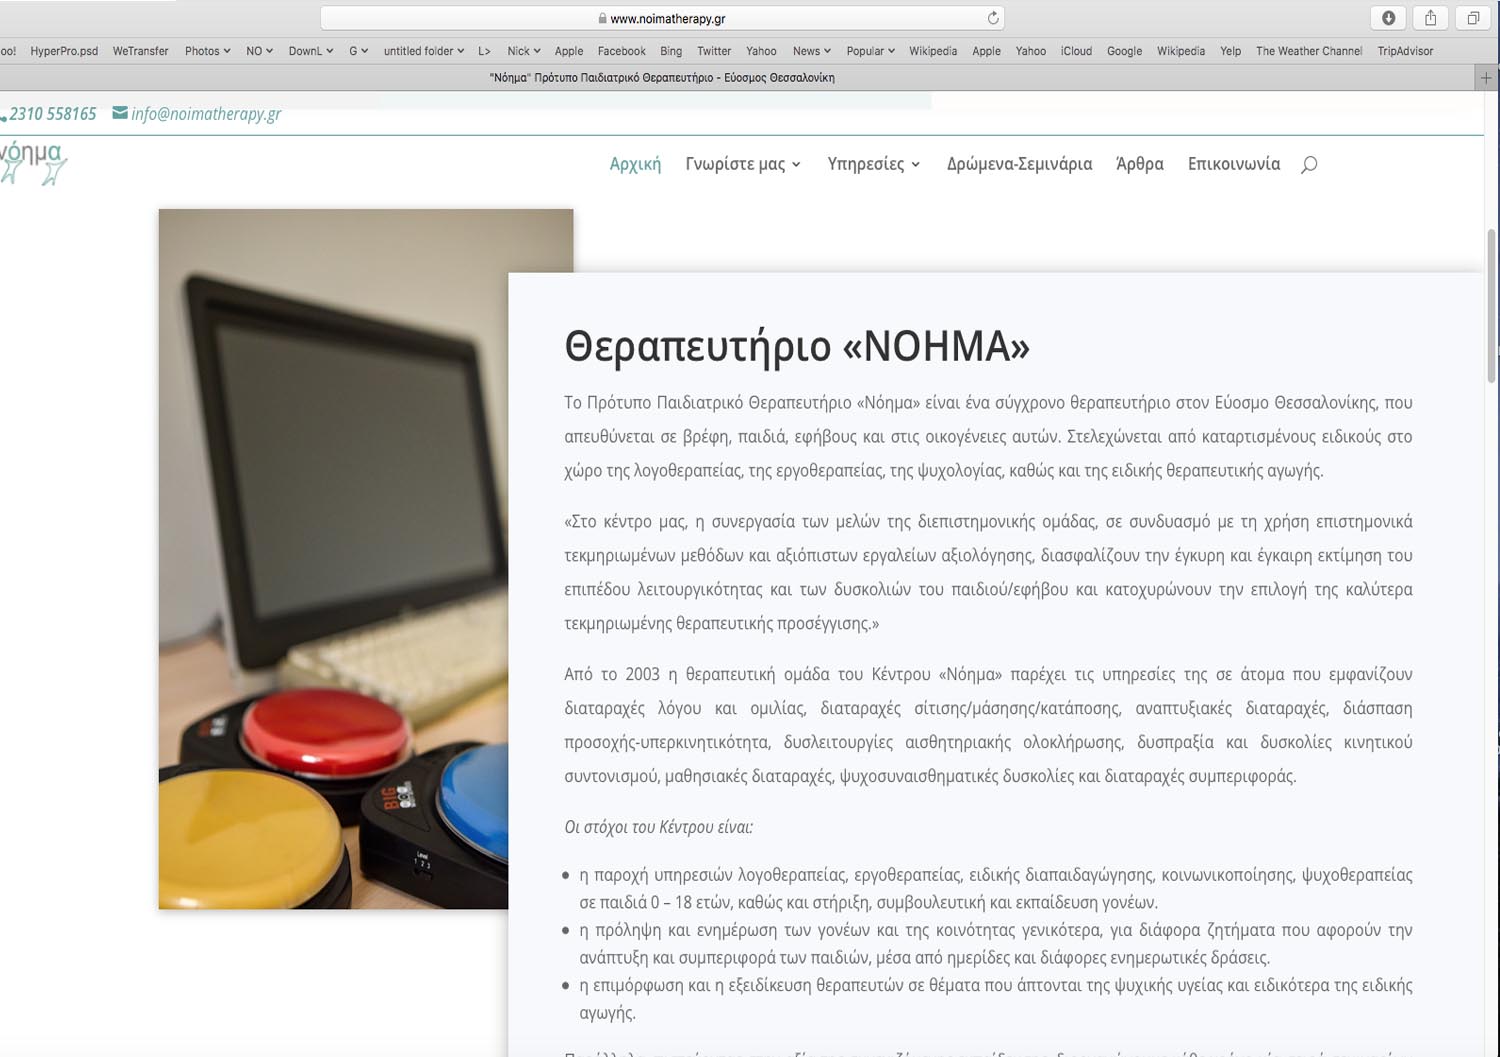The image size is (1500, 1057).
Task: Expand the Popular bookmarks folder
Action: point(870,51)
